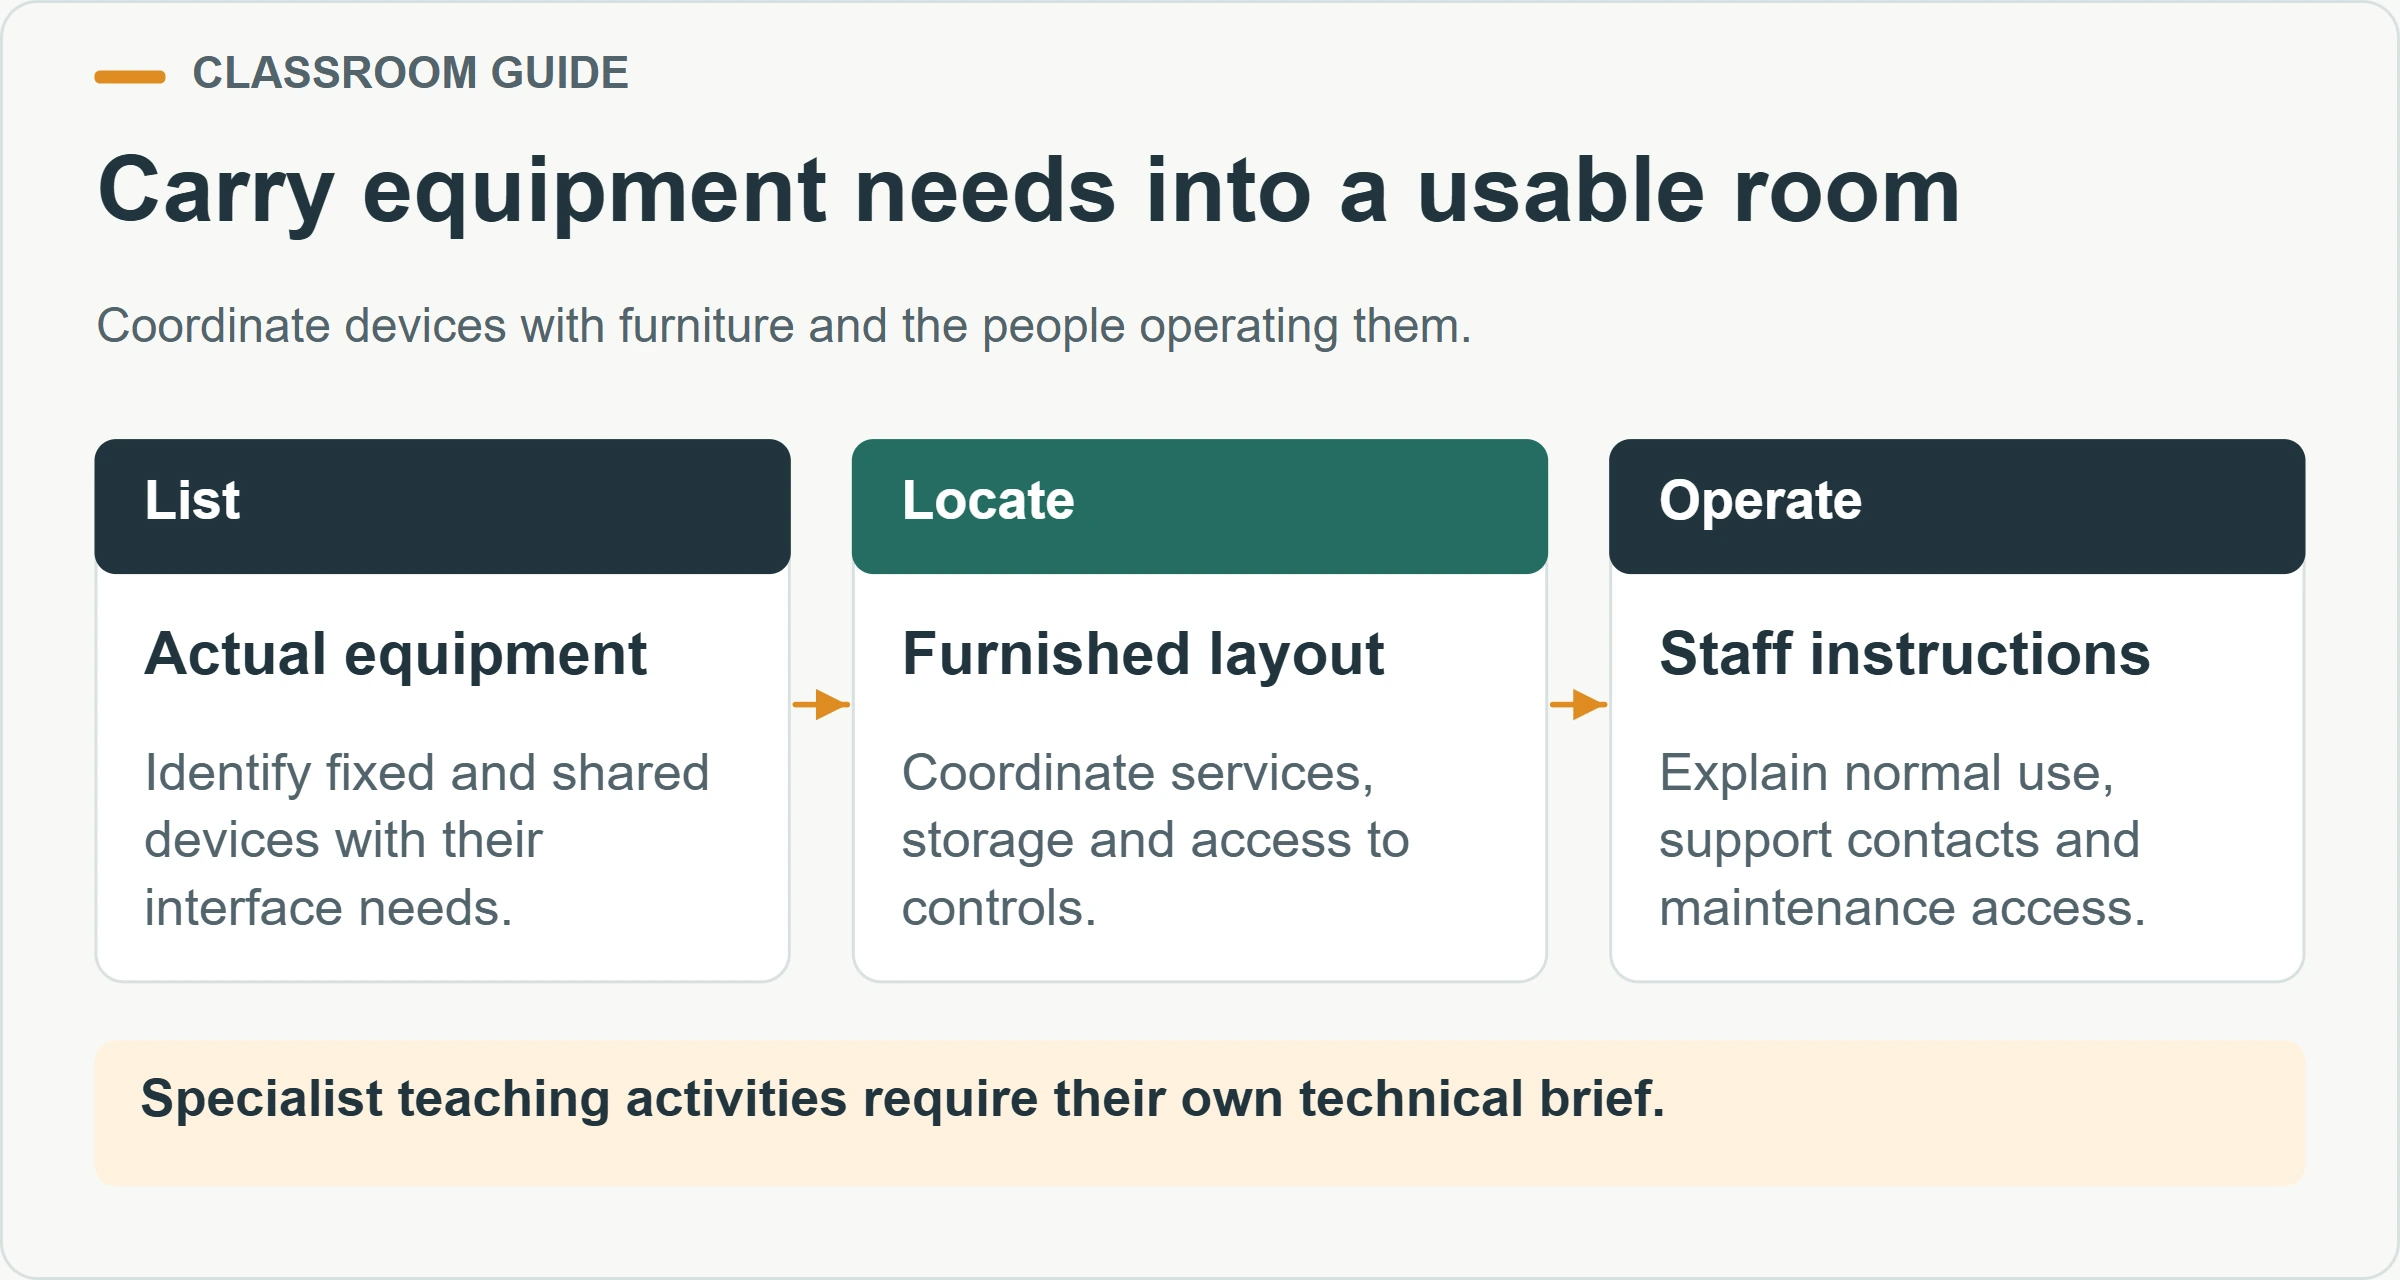2400x1280 pixels.
Task: Click the text 'Identify fixed and shared devices'
Action: click(x=427, y=840)
